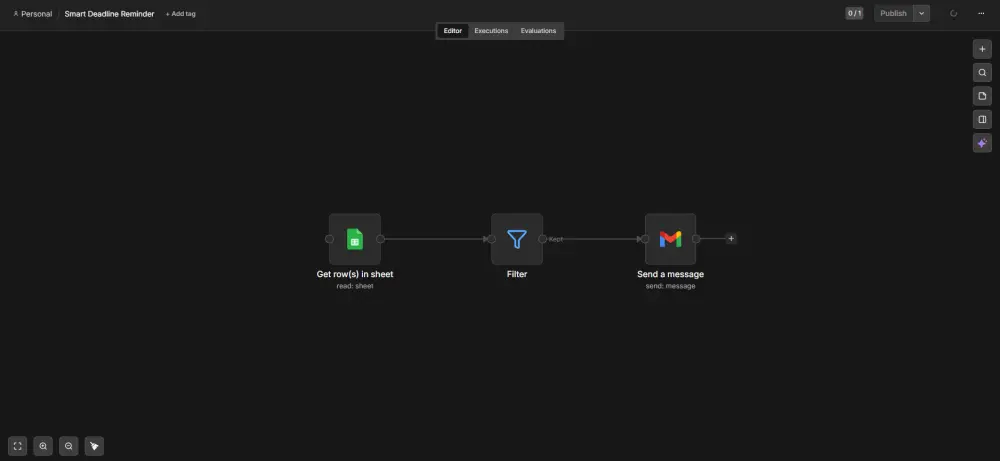Fit workflow to view
Image resolution: width=1000 pixels, height=461 pixels.
click(x=18, y=446)
